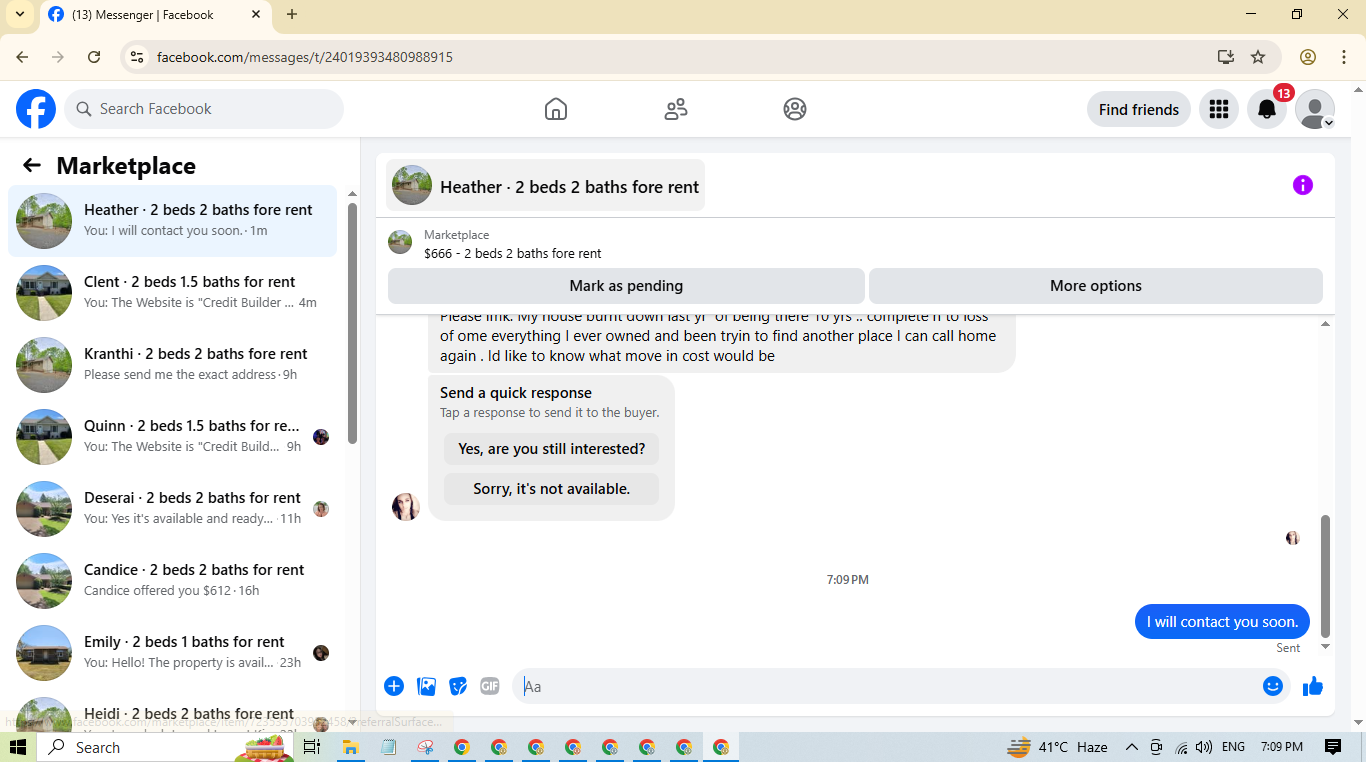Screen dimensions: 1366x762
Task: Choose a sticker from the sticker icon
Action: click(x=458, y=686)
